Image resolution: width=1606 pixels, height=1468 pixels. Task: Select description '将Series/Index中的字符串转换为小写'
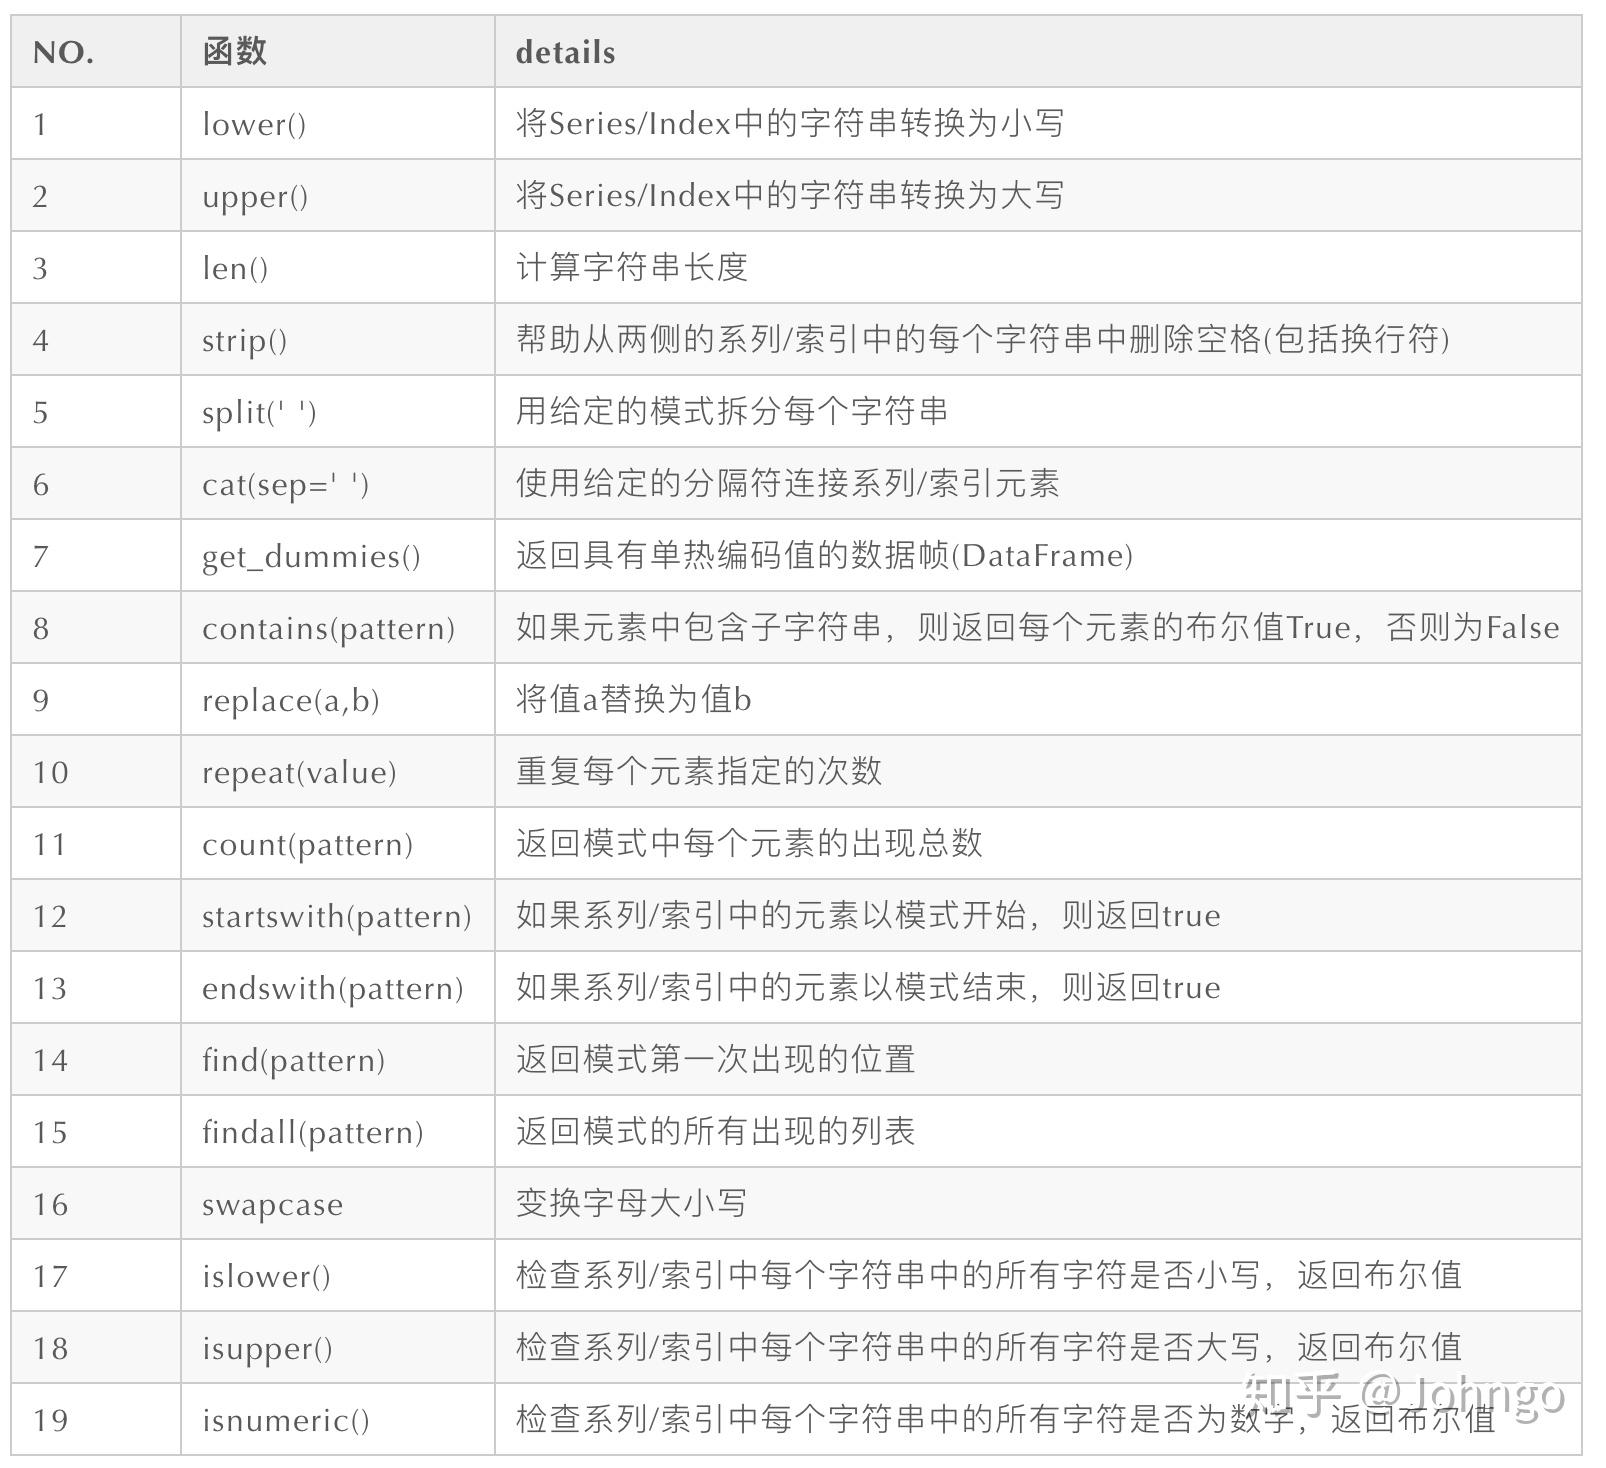(x=790, y=123)
